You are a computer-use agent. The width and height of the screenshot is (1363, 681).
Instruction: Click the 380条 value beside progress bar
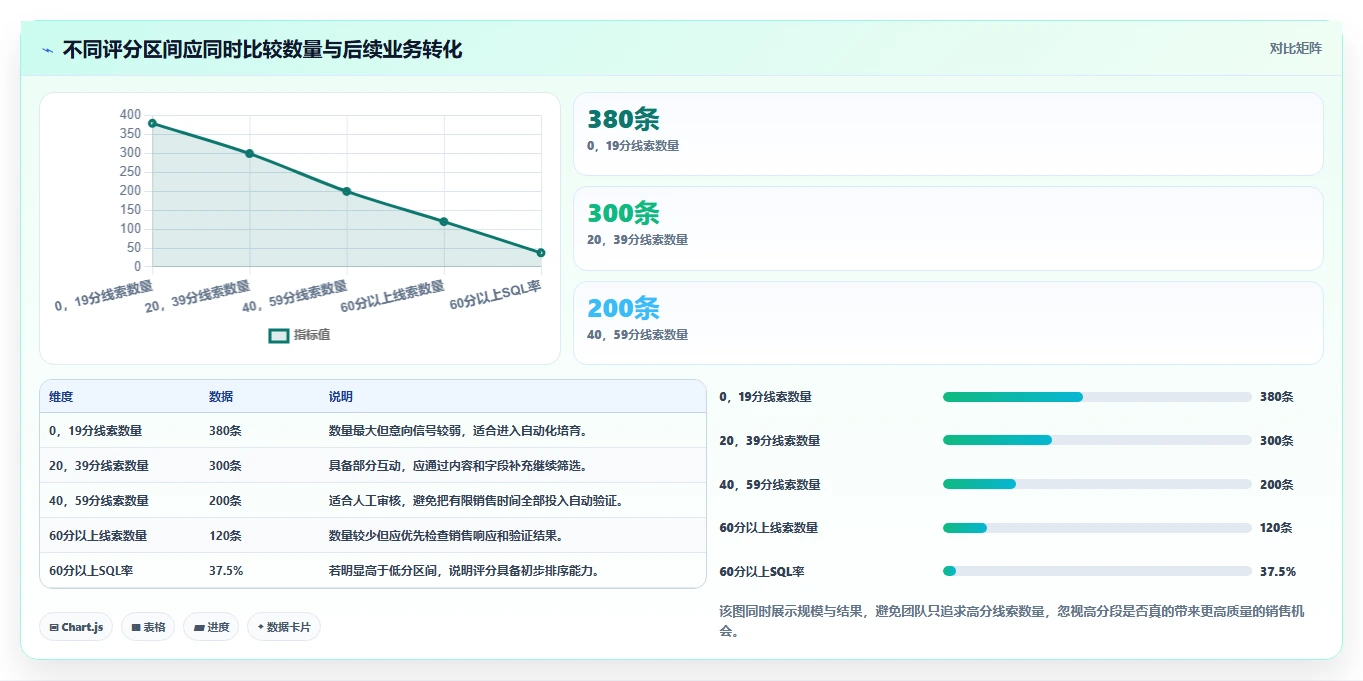(x=1277, y=397)
